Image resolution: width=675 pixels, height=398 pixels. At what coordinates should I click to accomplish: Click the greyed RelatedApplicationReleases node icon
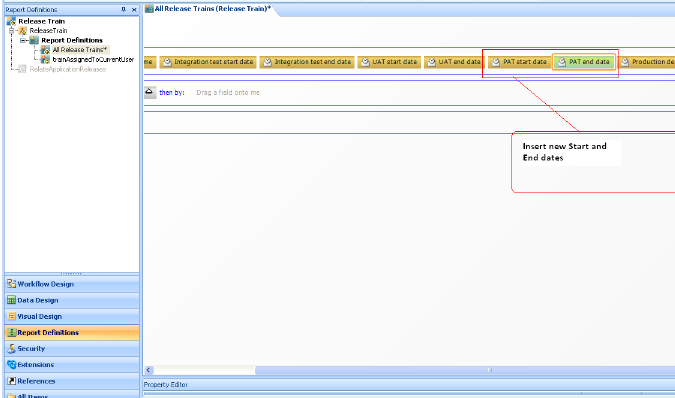point(22,69)
